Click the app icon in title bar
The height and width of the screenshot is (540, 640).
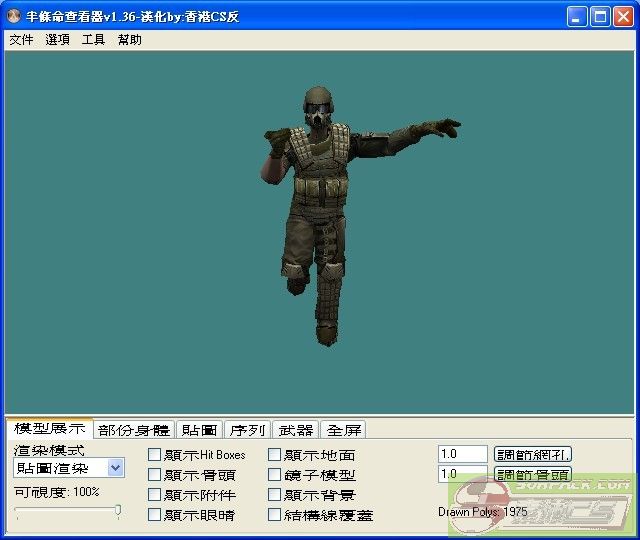click(13, 17)
